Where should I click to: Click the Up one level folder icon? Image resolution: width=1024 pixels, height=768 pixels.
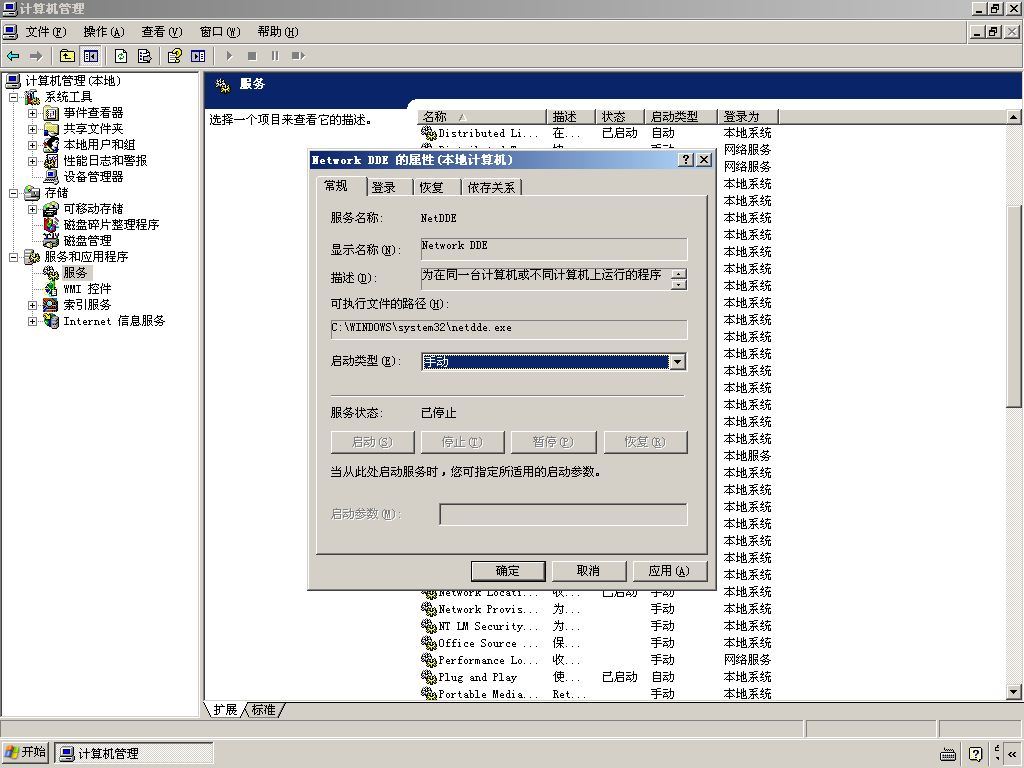67,56
